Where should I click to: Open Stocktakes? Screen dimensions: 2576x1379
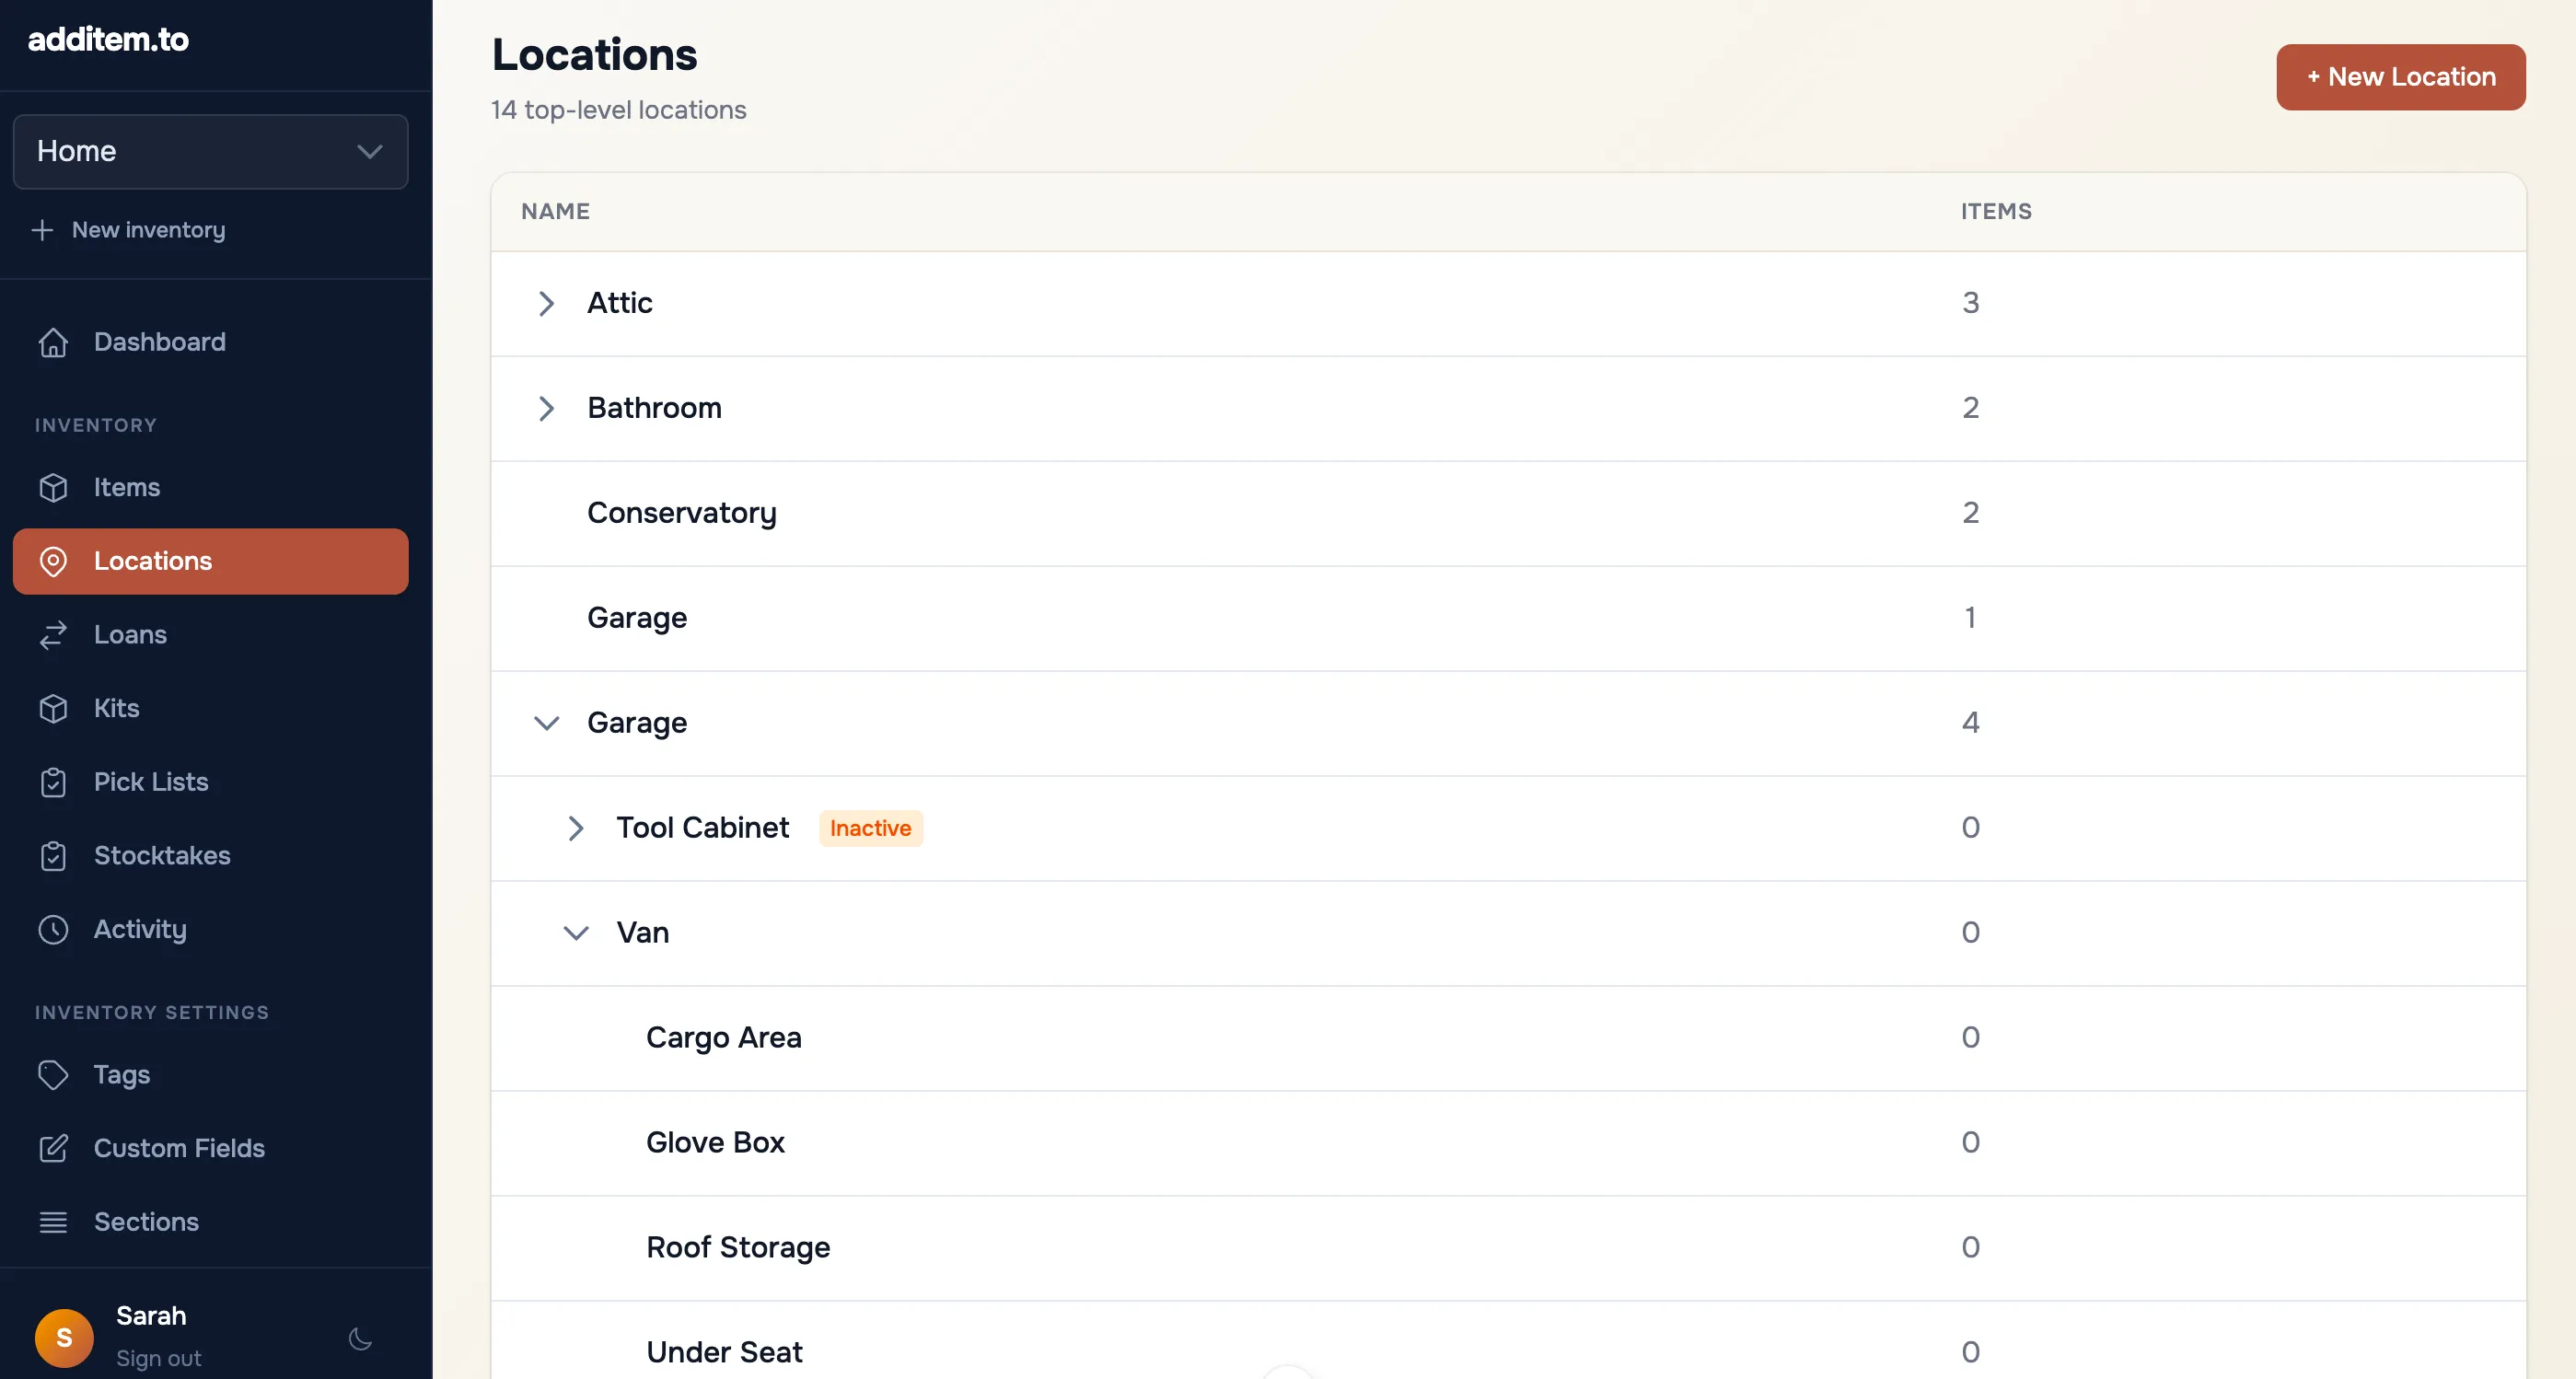click(x=211, y=856)
